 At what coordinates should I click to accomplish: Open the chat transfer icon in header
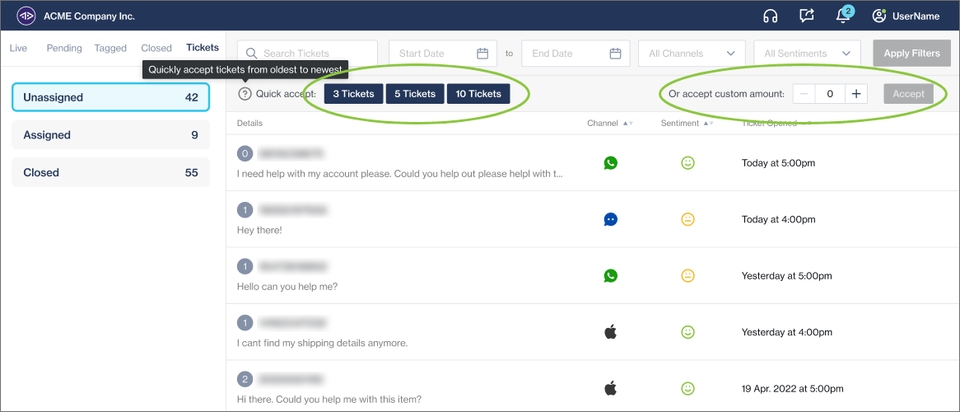(x=807, y=16)
